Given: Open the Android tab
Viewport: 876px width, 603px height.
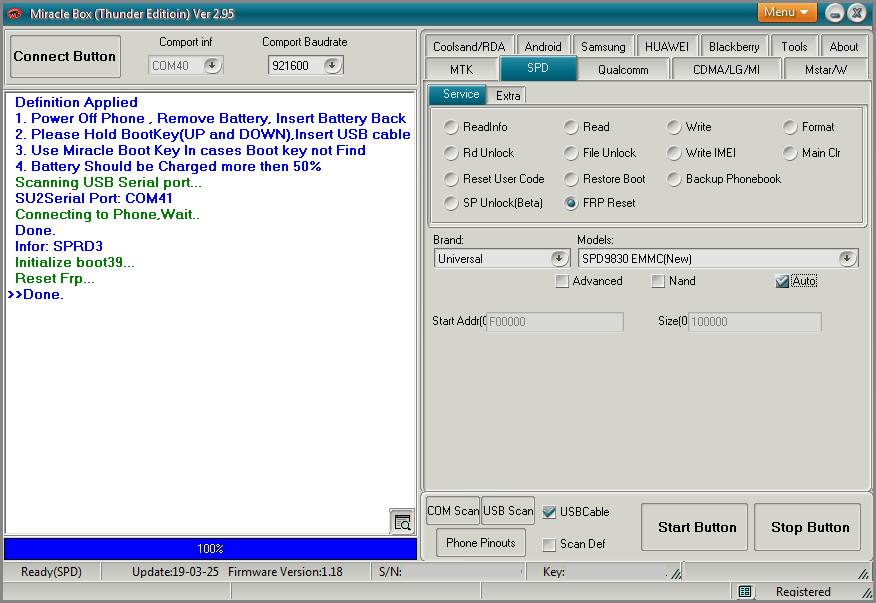Looking at the screenshot, I should click(542, 46).
